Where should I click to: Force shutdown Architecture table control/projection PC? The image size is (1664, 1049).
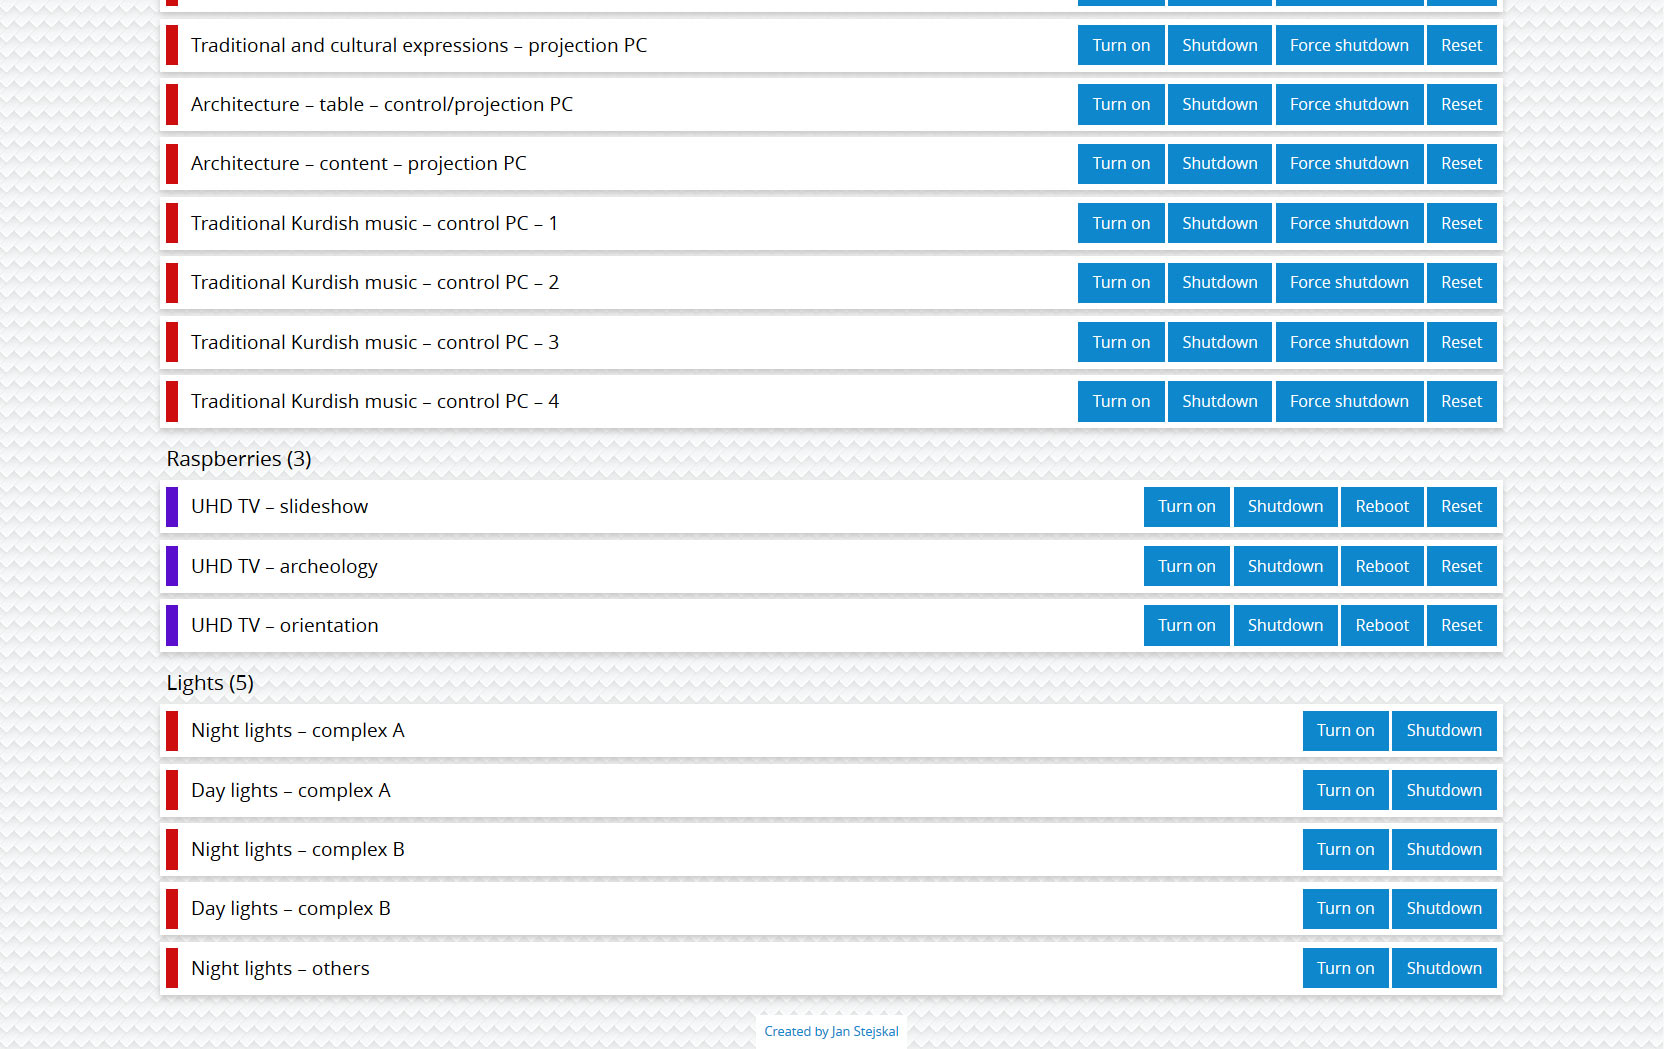pyautogui.click(x=1349, y=104)
